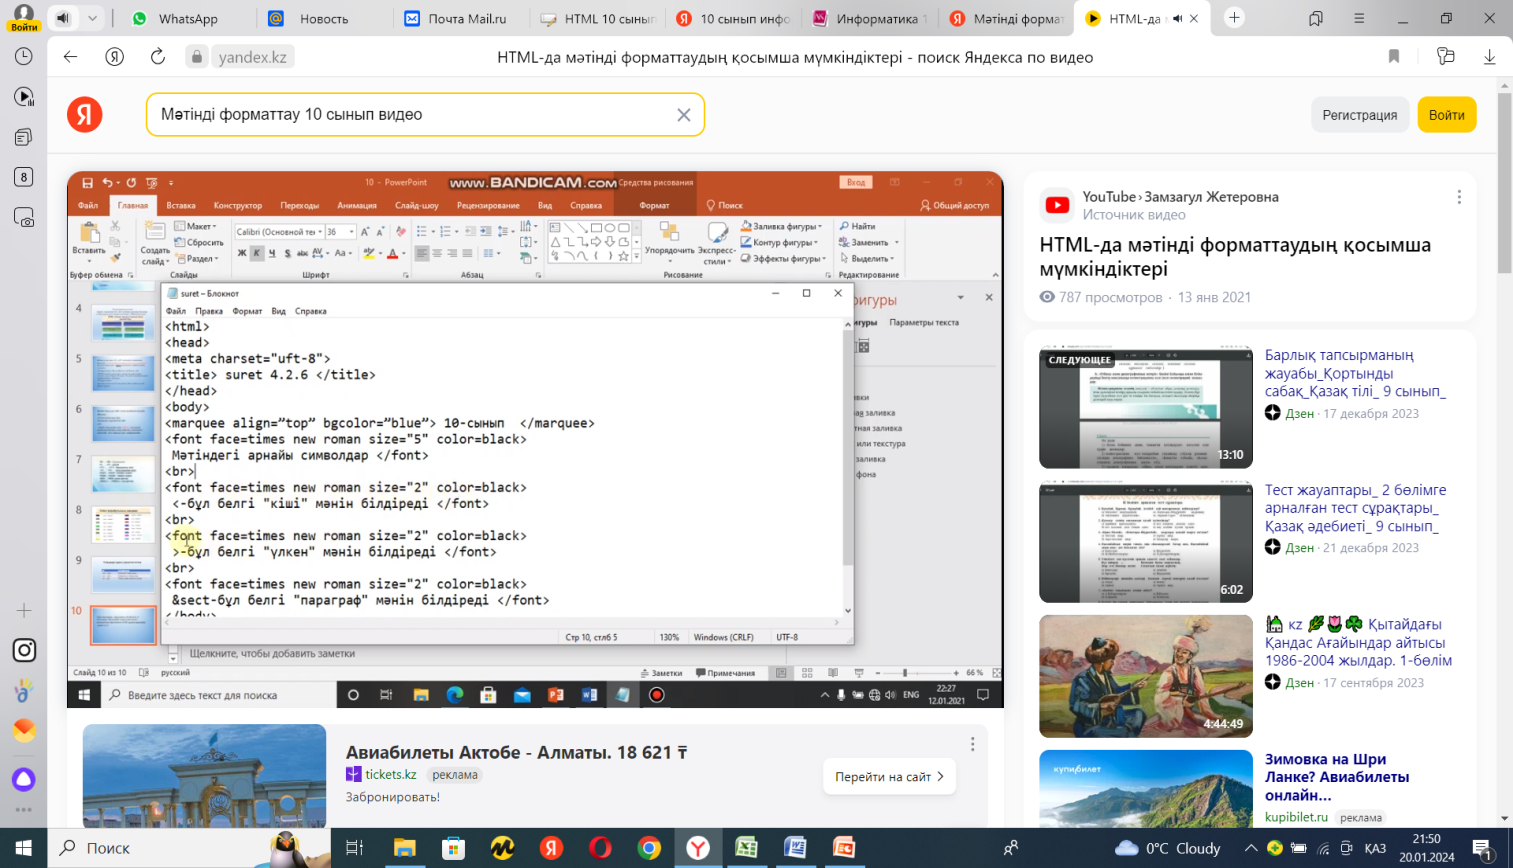The image size is (1513, 868).
Task: Switch to the Информатика tab
Action: click(x=870, y=18)
